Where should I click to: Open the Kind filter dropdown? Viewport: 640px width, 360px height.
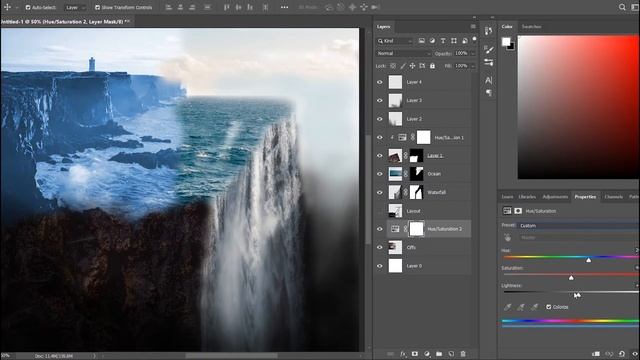[x=395, y=41]
